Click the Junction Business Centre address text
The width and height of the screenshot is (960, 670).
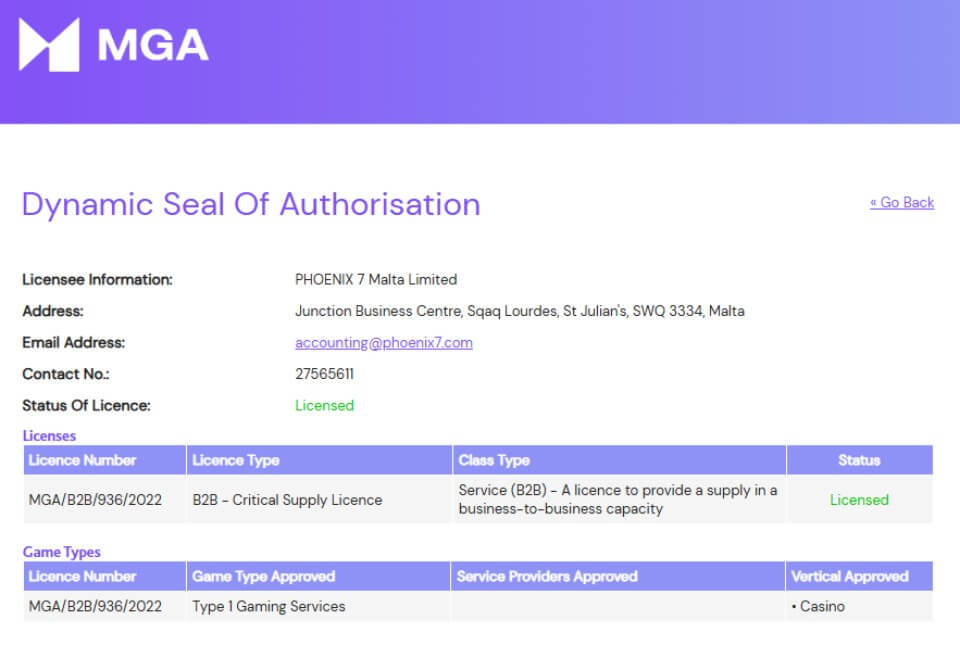(519, 311)
